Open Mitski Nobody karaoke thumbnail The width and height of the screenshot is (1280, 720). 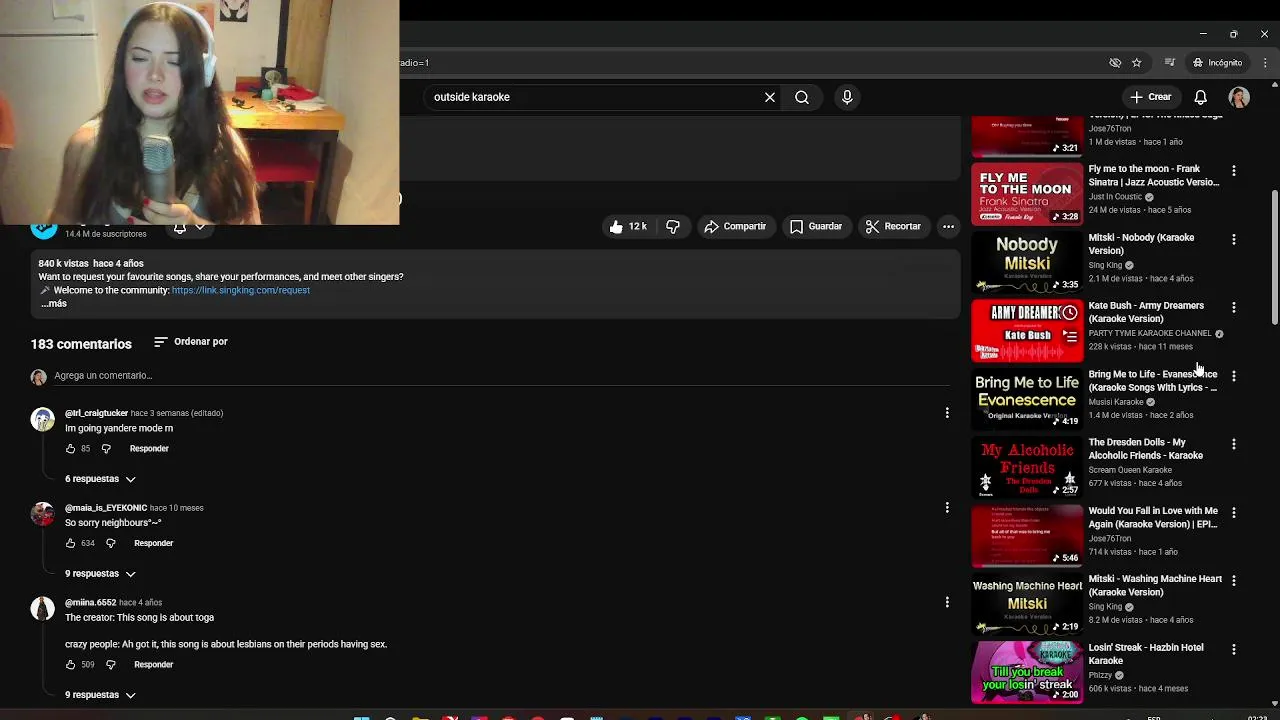[x=1027, y=263]
